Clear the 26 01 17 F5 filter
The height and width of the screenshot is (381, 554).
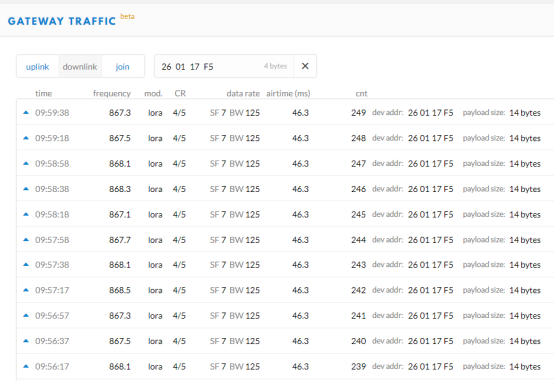305,66
